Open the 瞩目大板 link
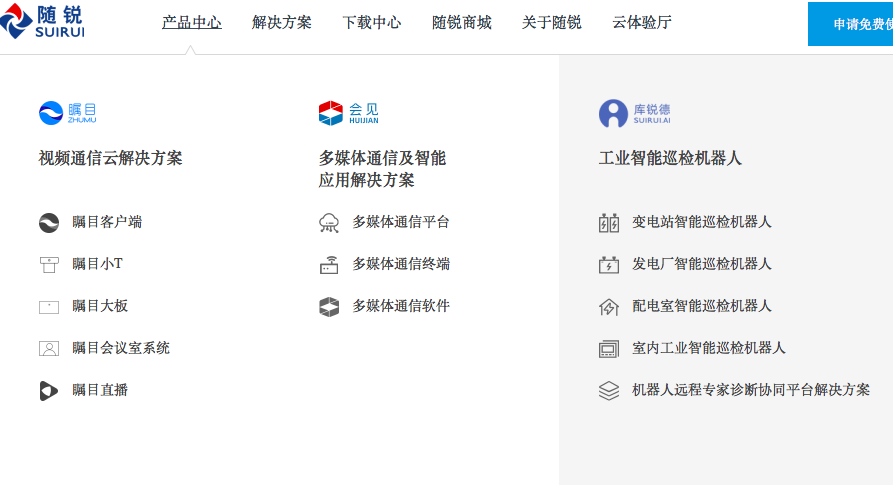 [x=100, y=306]
